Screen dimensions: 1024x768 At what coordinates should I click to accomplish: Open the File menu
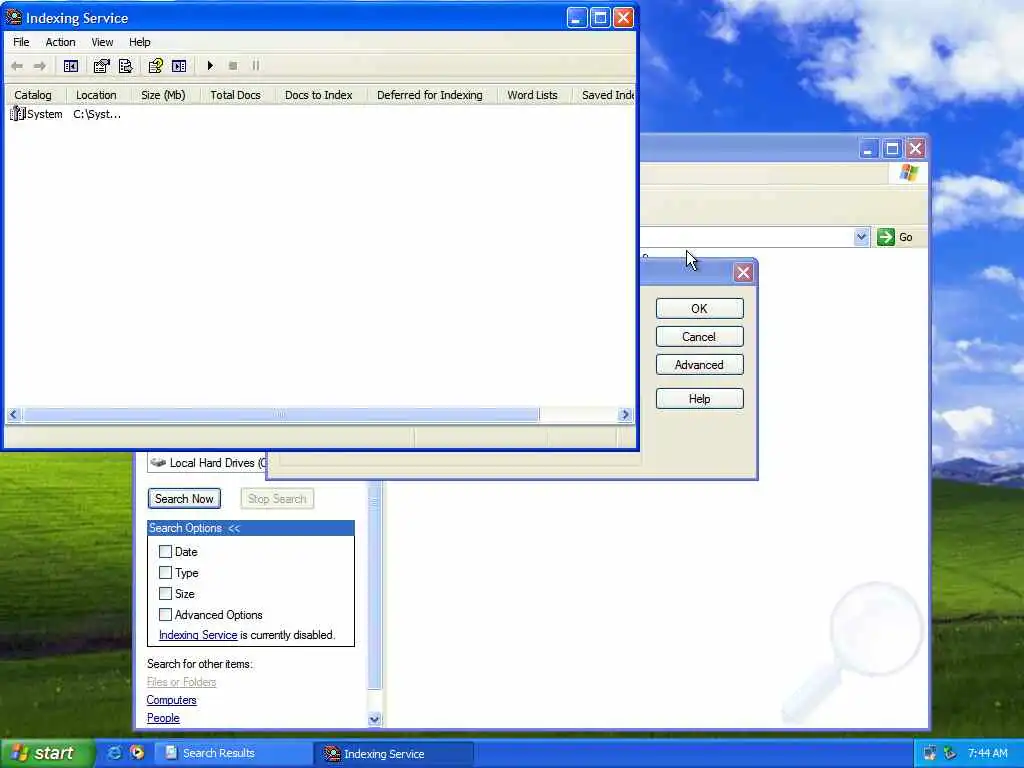(x=22, y=42)
